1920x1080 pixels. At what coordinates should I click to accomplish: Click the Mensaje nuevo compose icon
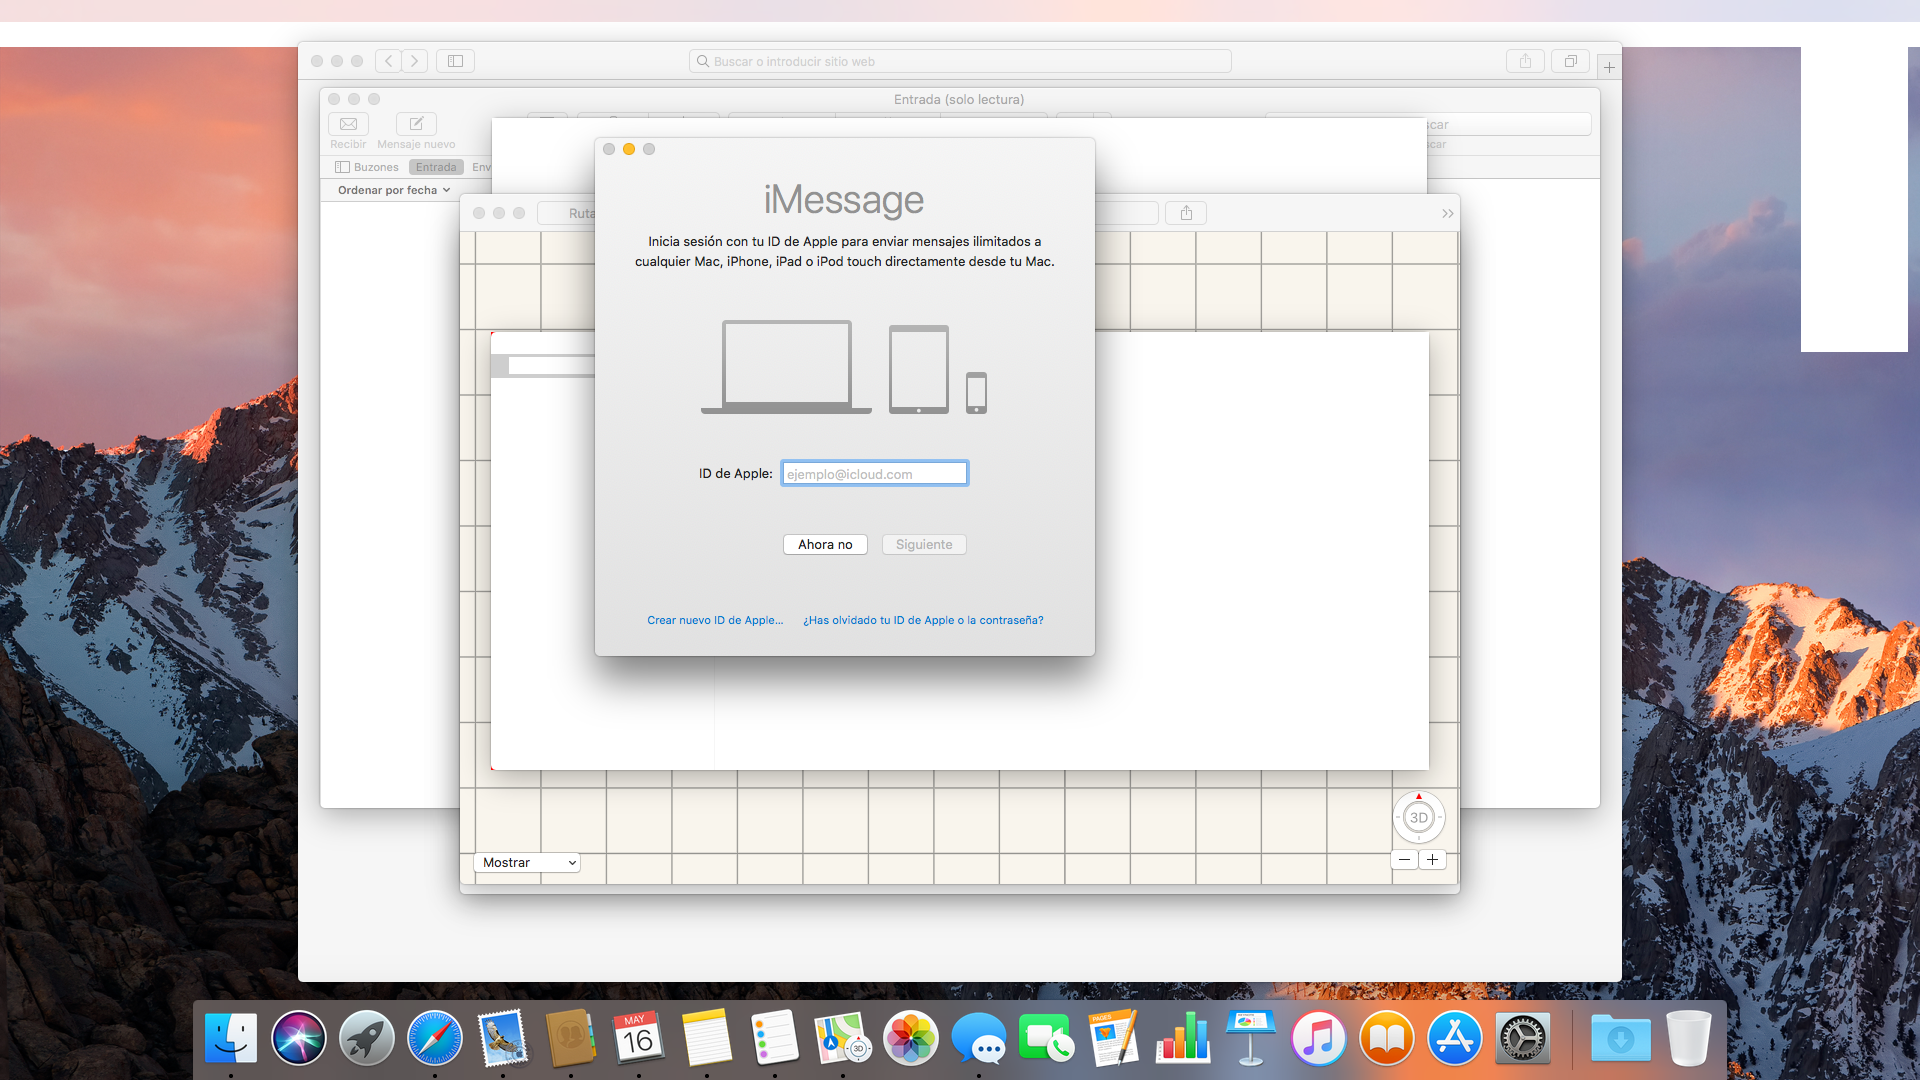point(416,124)
